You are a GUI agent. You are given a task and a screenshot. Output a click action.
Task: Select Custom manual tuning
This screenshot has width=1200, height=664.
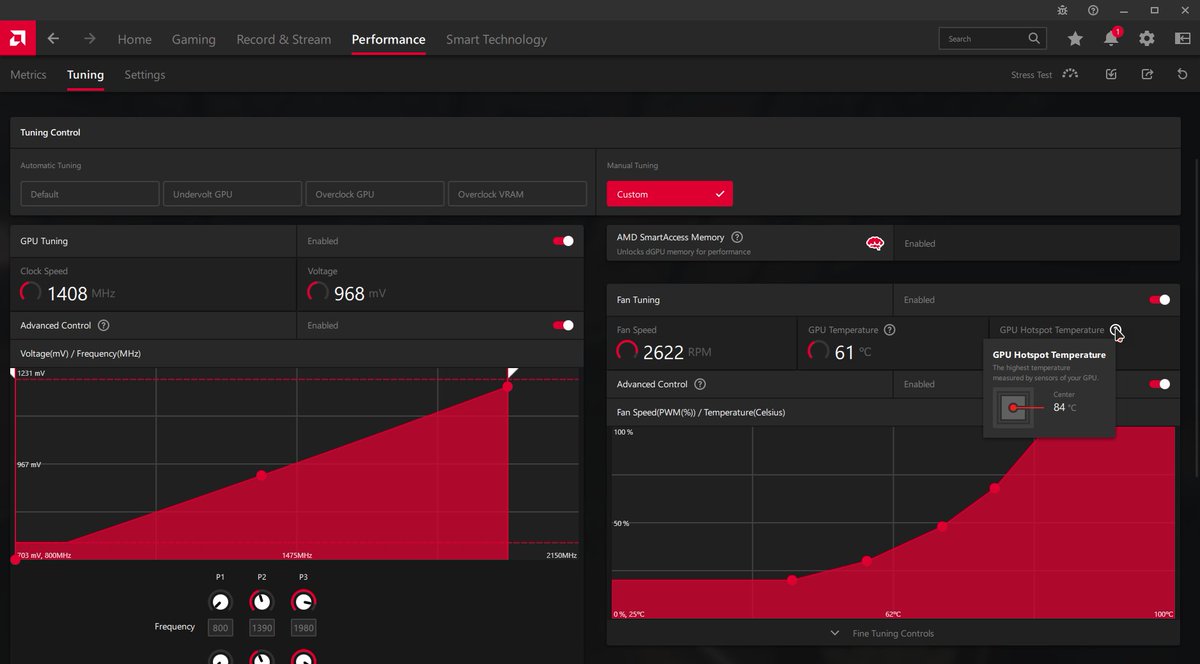670,194
